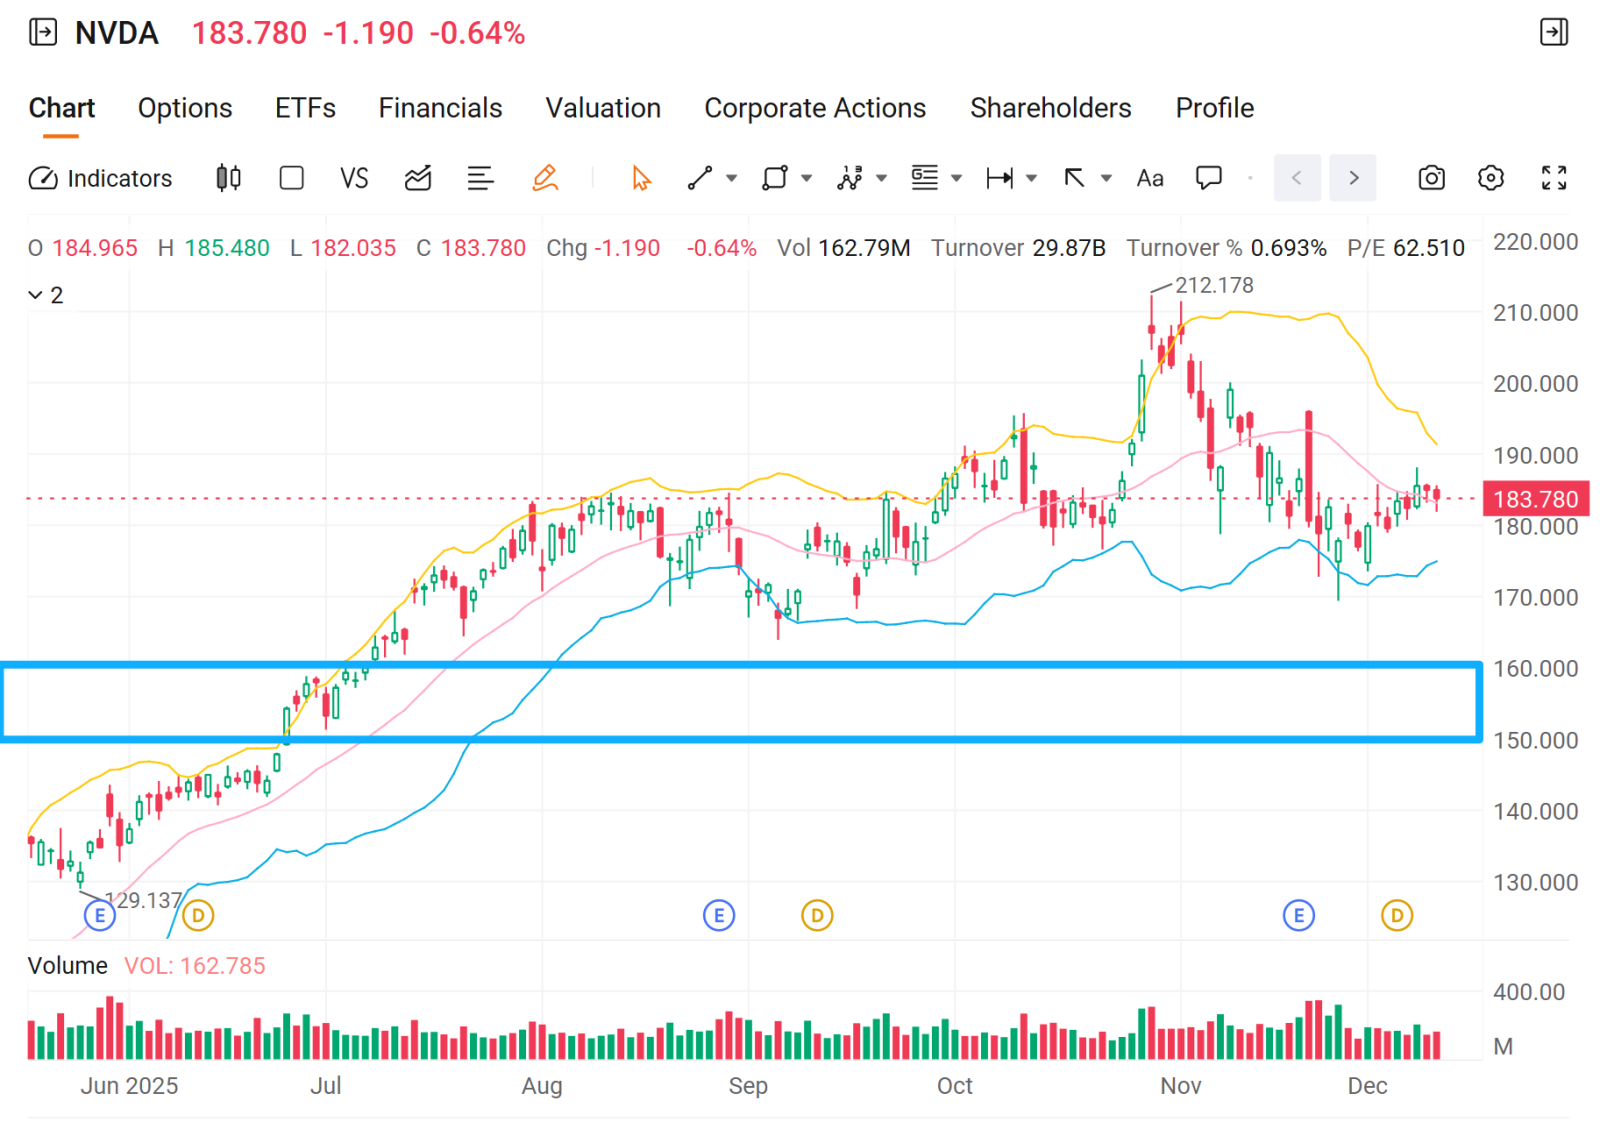Select the arrow annotation tool
The height and width of the screenshot is (1136, 1600).
click(x=1075, y=178)
